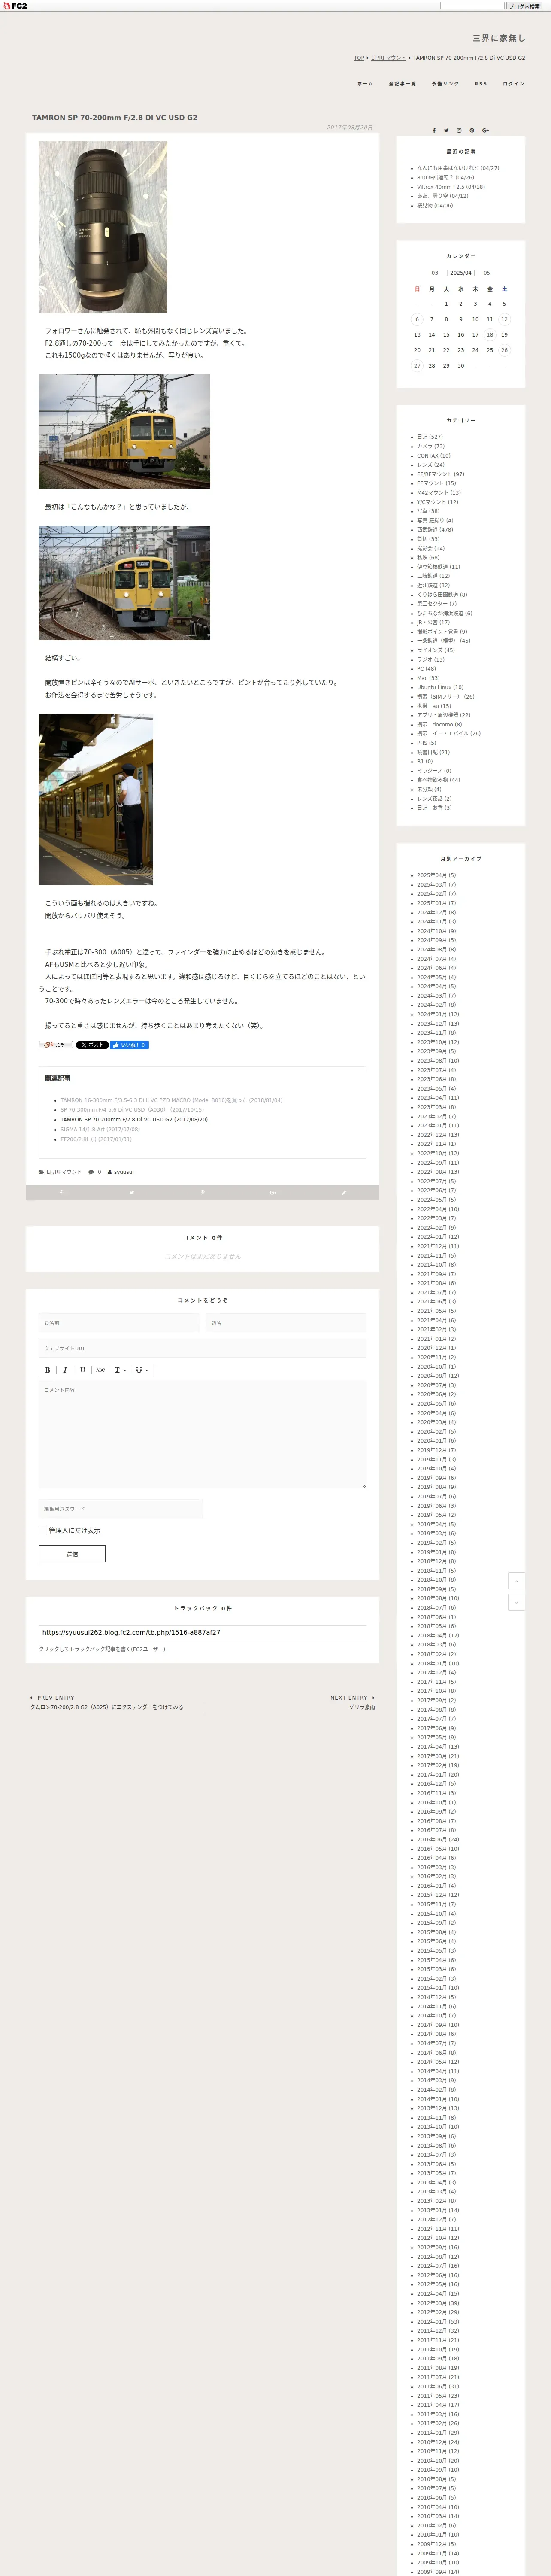Click the コメント内容 comment text area

(x=202, y=1435)
